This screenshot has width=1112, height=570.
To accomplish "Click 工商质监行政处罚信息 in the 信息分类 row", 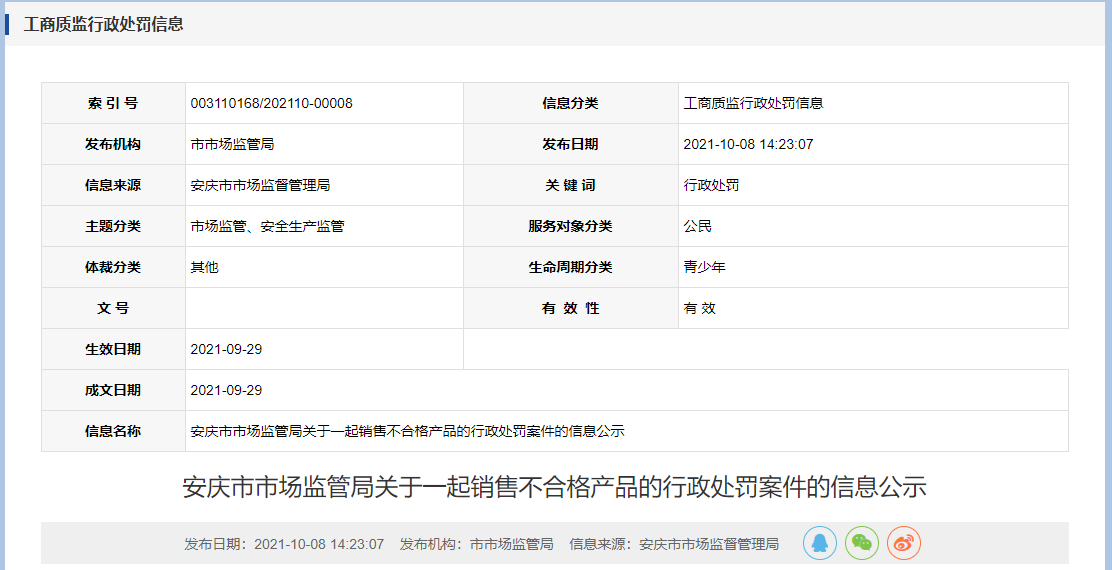I will click(753, 104).
